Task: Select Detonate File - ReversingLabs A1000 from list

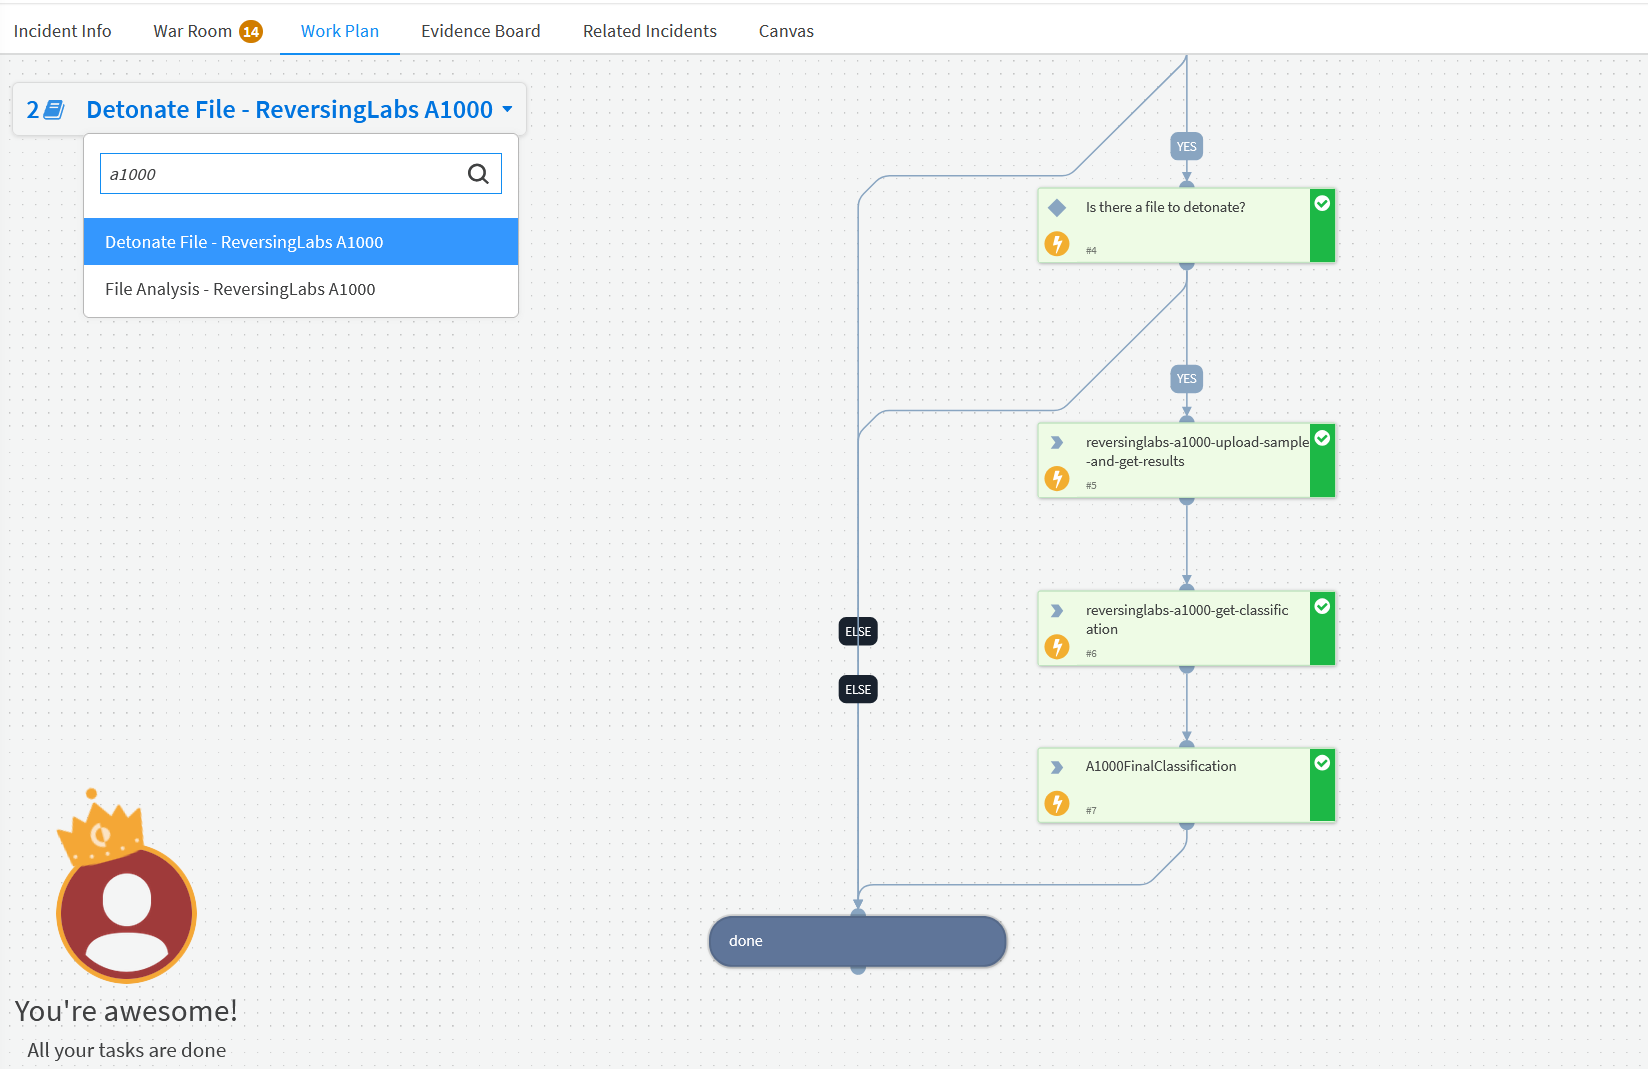Action: [x=301, y=242]
